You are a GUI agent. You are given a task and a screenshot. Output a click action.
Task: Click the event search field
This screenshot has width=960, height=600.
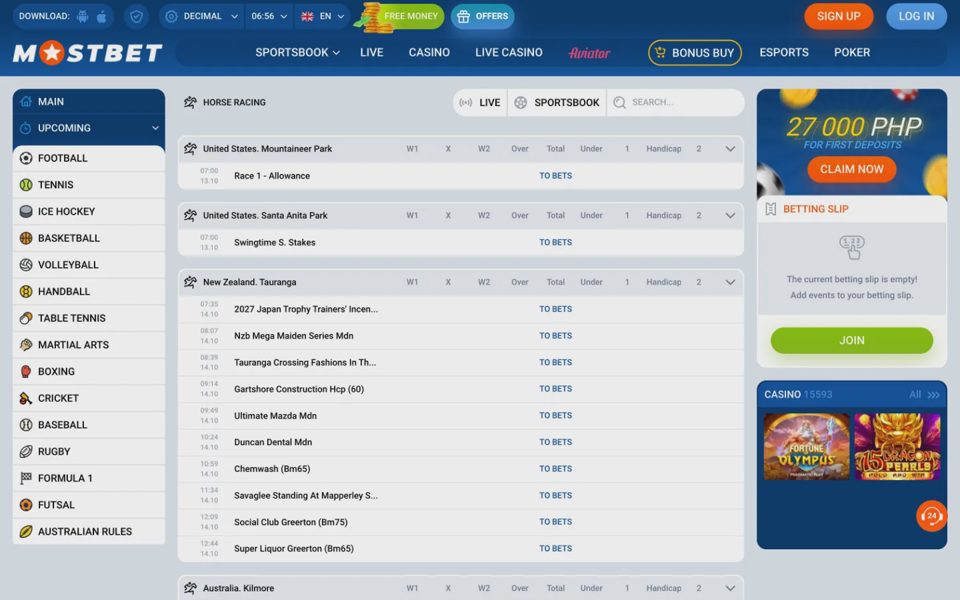click(x=675, y=102)
